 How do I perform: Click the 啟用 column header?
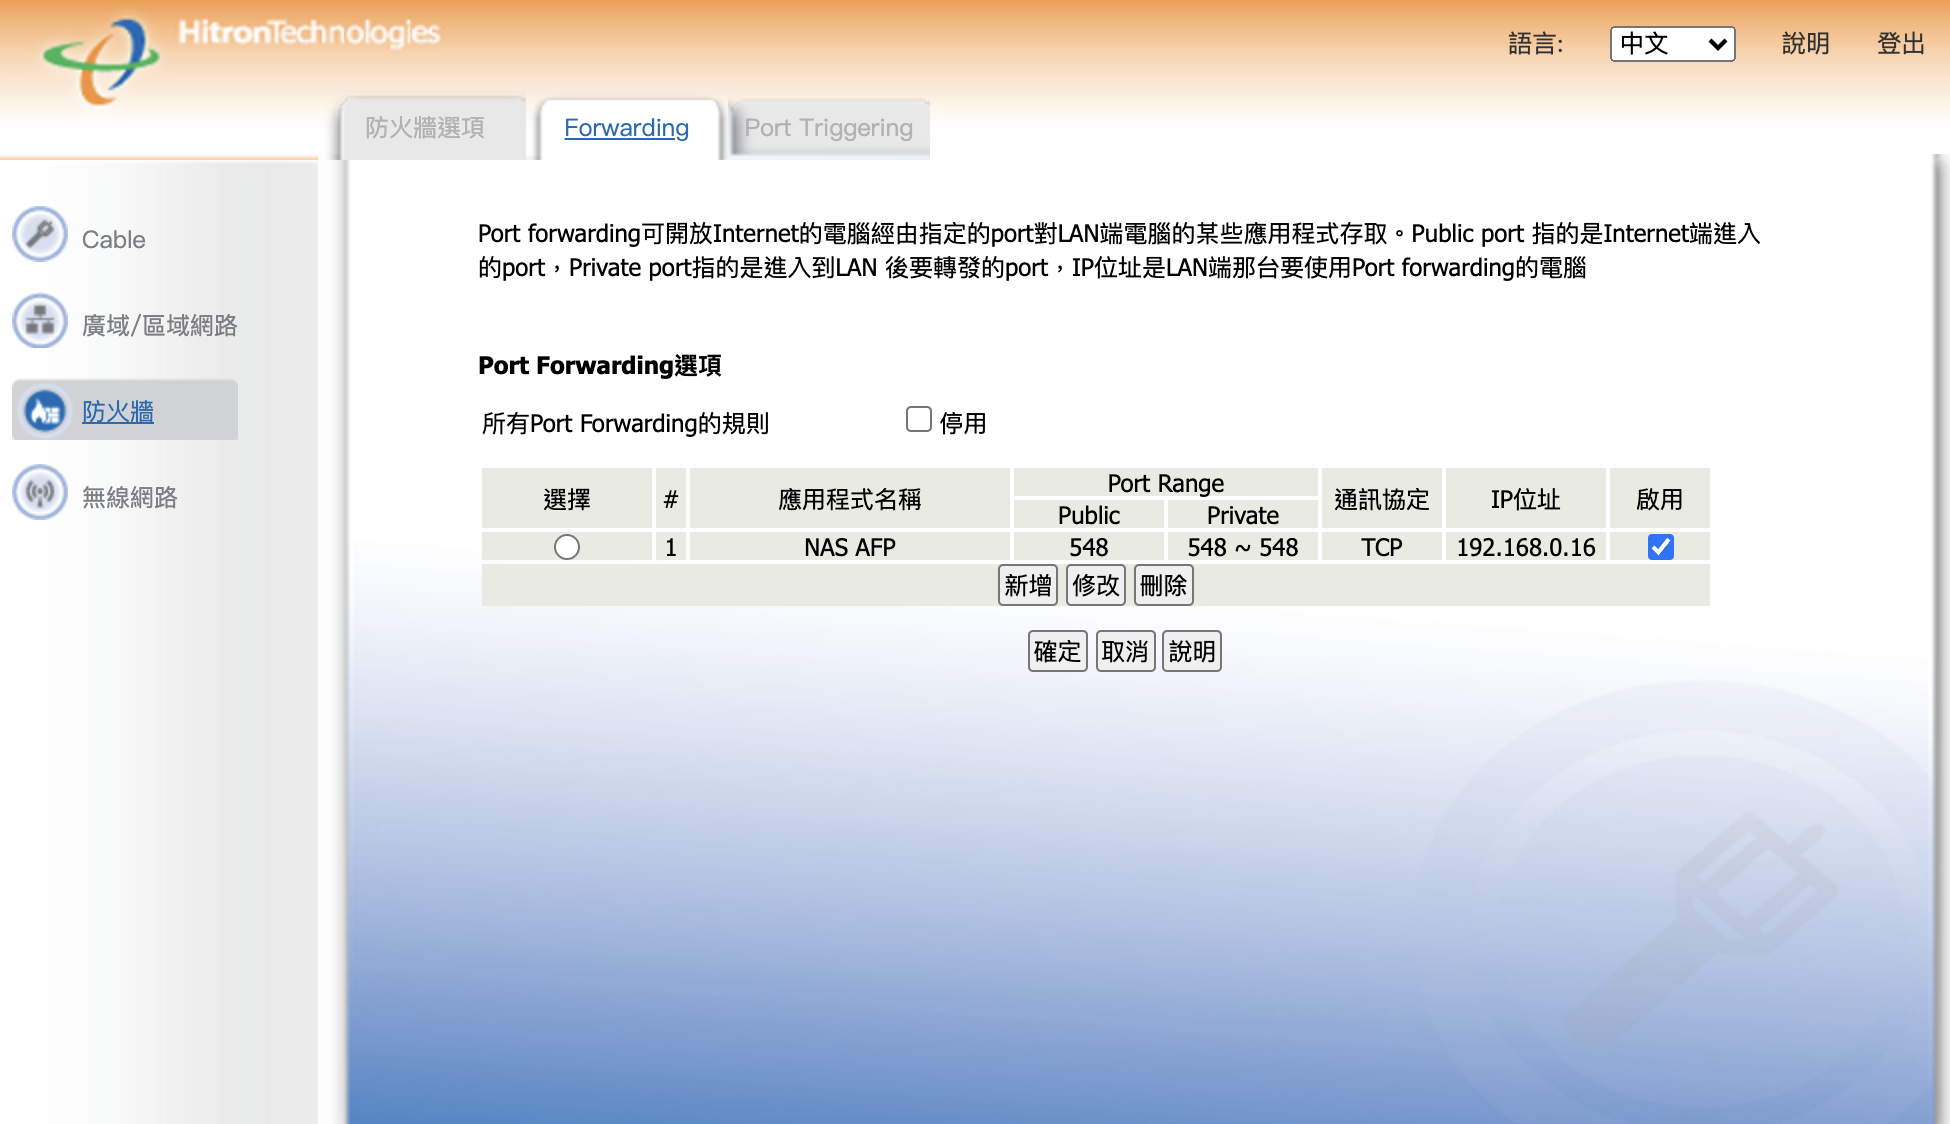(1660, 499)
